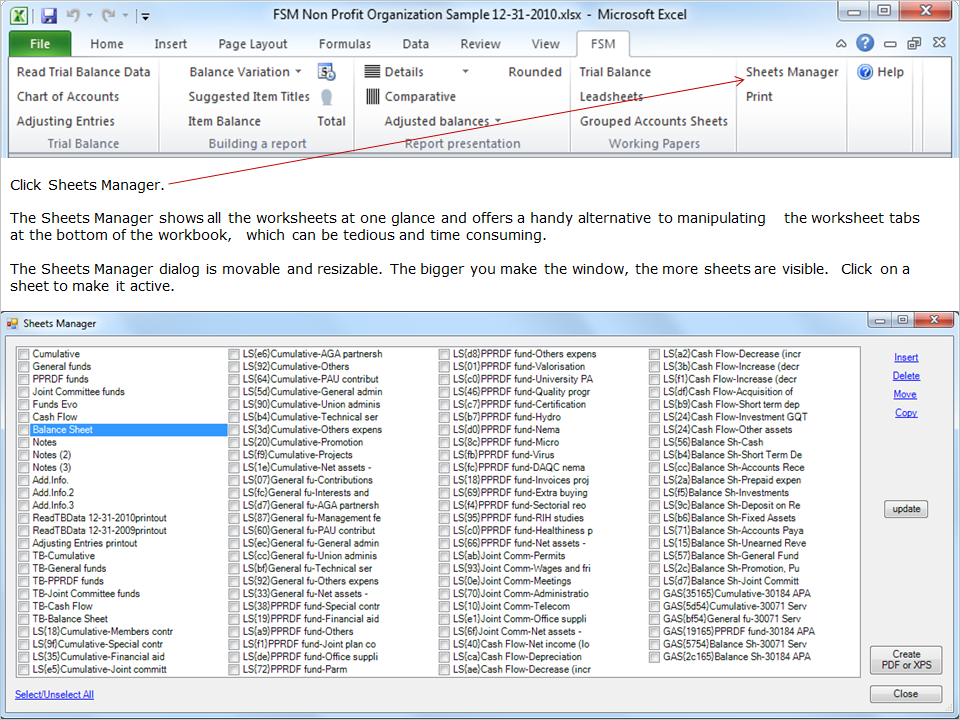Restore the workbook window using restore icon
This screenshot has height=720, width=960.
(x=914, y=43)
